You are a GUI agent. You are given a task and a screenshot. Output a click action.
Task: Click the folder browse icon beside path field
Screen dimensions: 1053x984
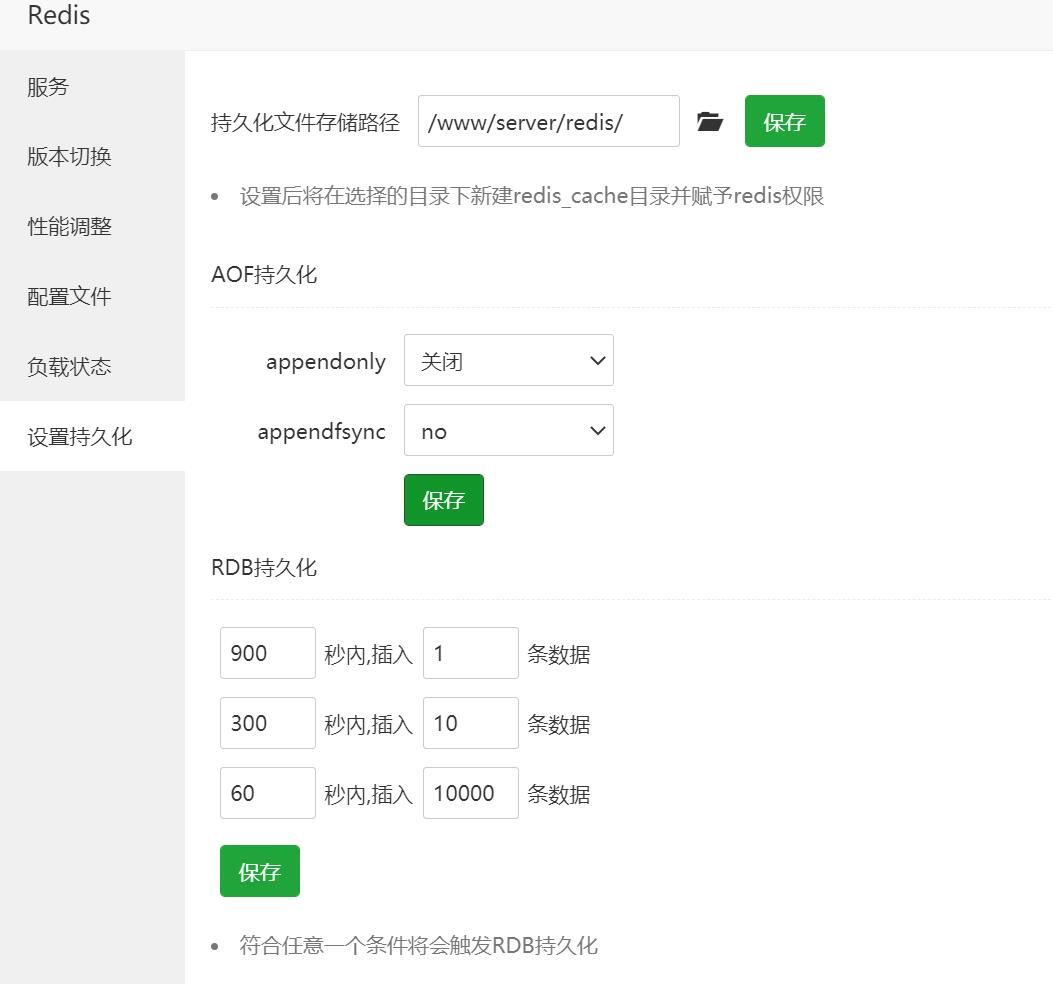pos(710,122)
